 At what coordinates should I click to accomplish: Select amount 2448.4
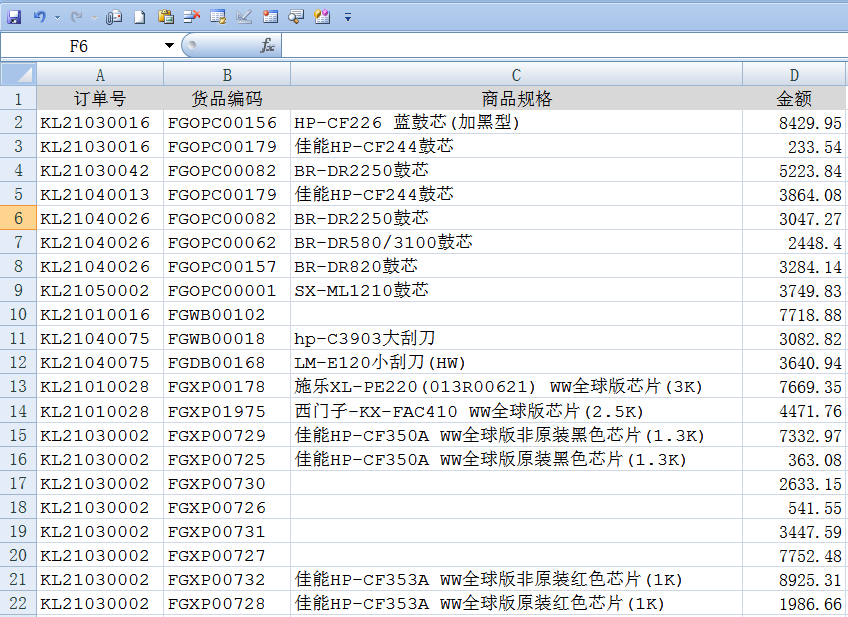[794, 242]
